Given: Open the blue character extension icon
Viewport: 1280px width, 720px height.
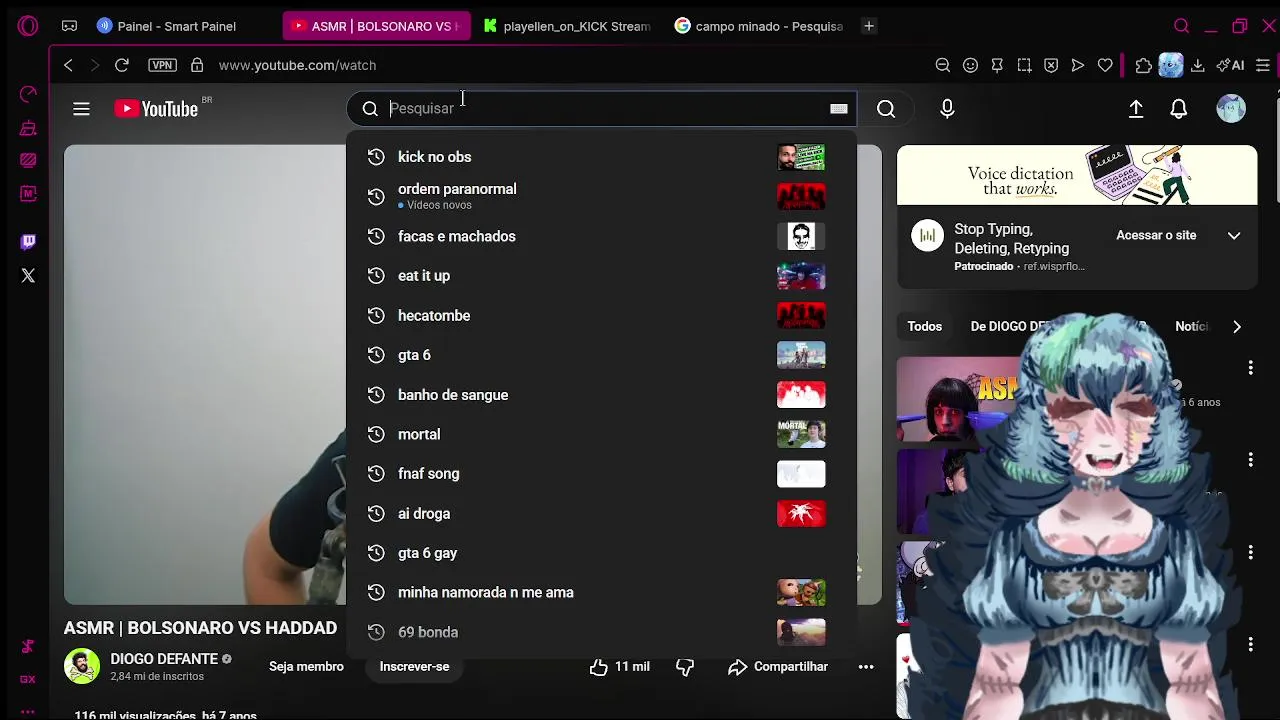Looking at the screenshot, I should (1171, 65).
